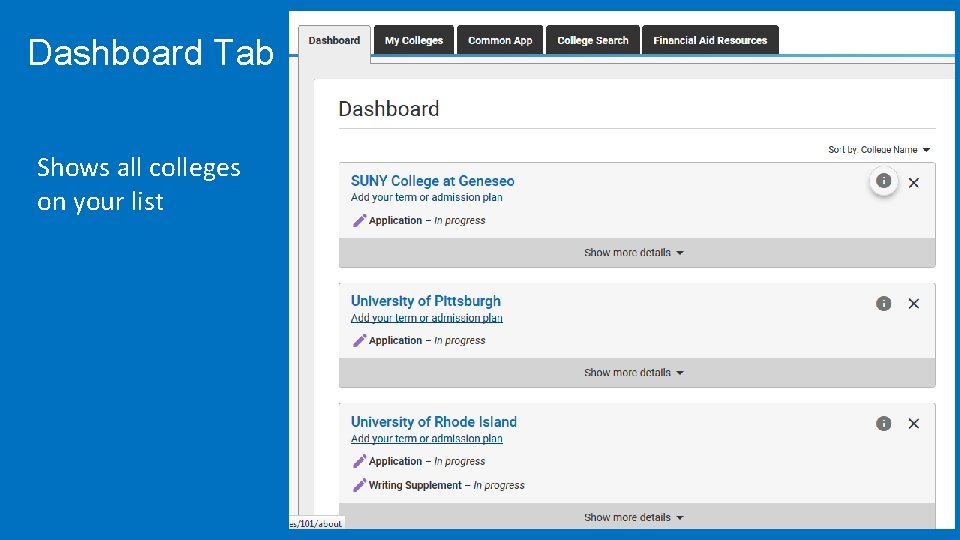Expand Show more details for University of Rhode Island
This screenshot has width=960, height=540.
pyautogui.click(x=634, y=518)
